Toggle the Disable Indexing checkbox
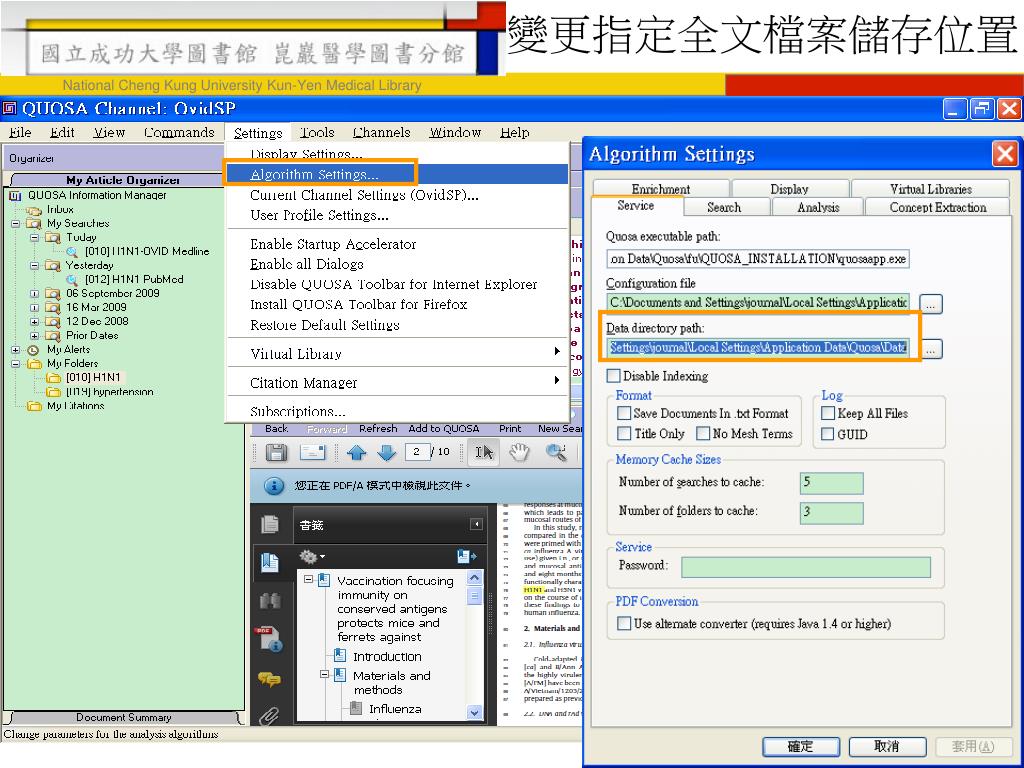This screenshot has width=1024, height=768. 613,376
